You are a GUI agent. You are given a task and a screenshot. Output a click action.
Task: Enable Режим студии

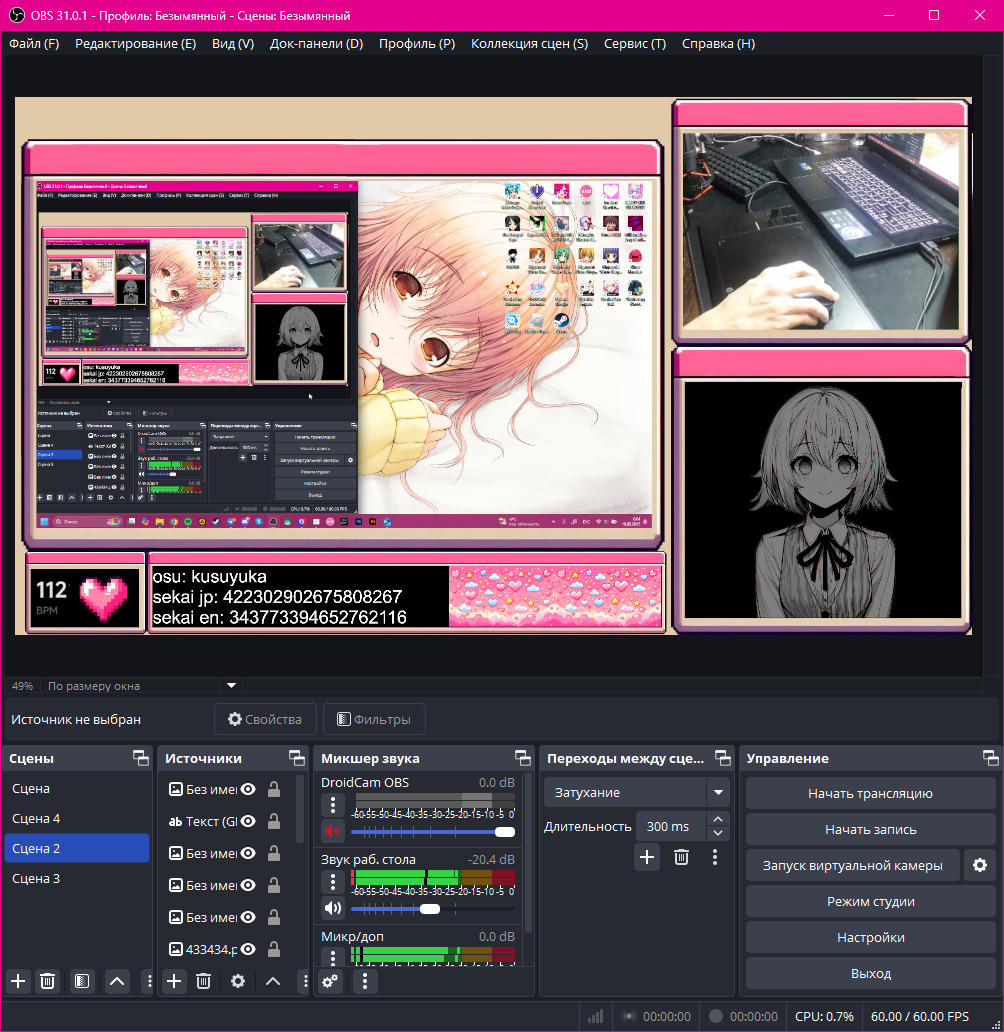click(x=870, y=902)
